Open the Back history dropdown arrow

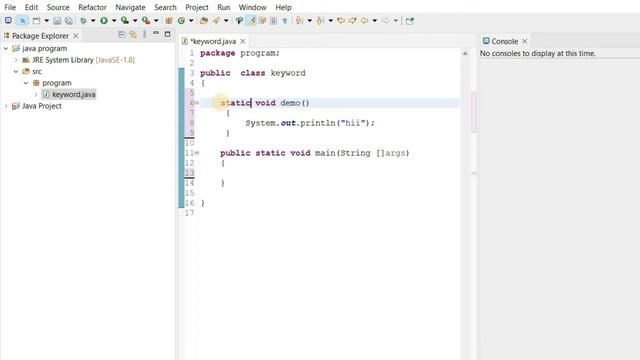(375, 20)
